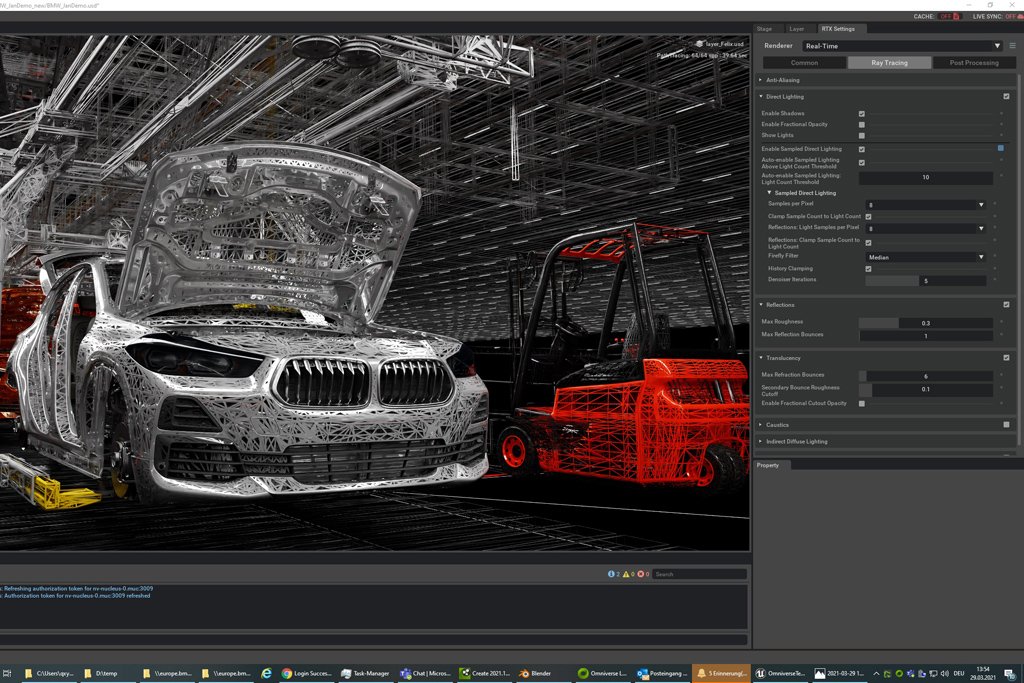Disable the Enable Shadows checkbox

(861, 114)
